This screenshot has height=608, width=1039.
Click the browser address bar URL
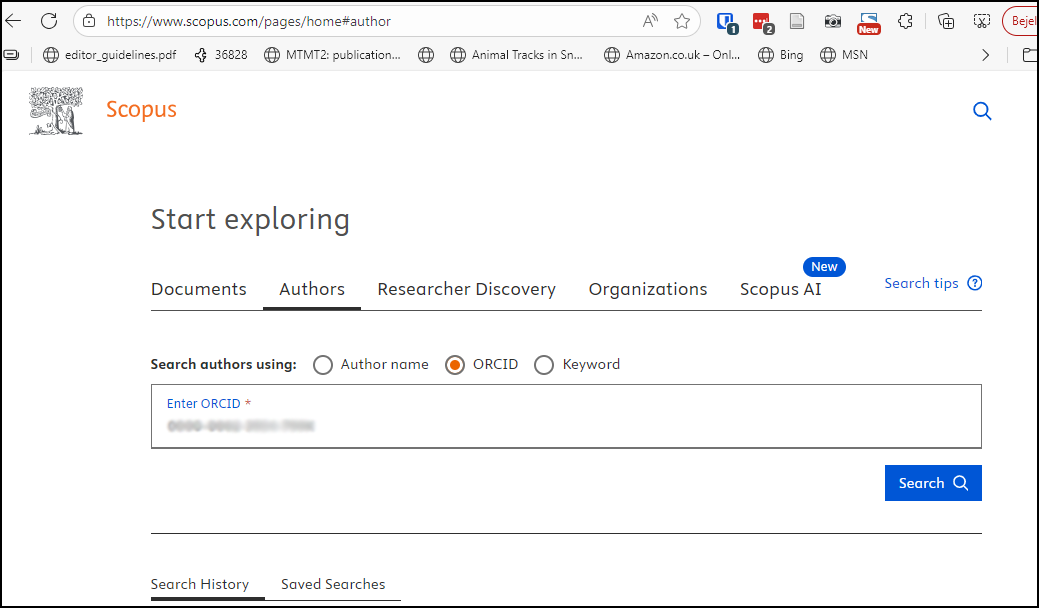(248, 21)
